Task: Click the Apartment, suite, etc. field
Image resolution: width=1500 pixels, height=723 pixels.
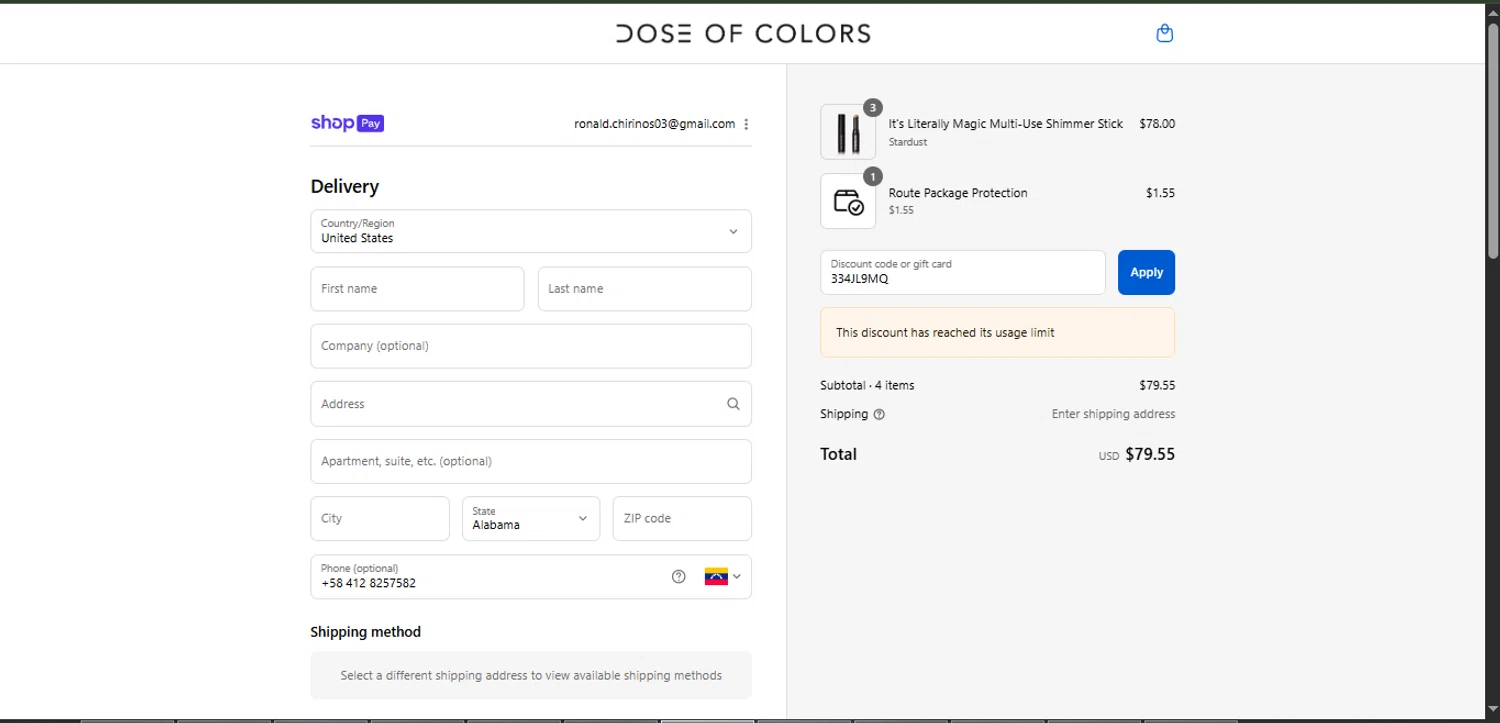Action: pos(531,461)
